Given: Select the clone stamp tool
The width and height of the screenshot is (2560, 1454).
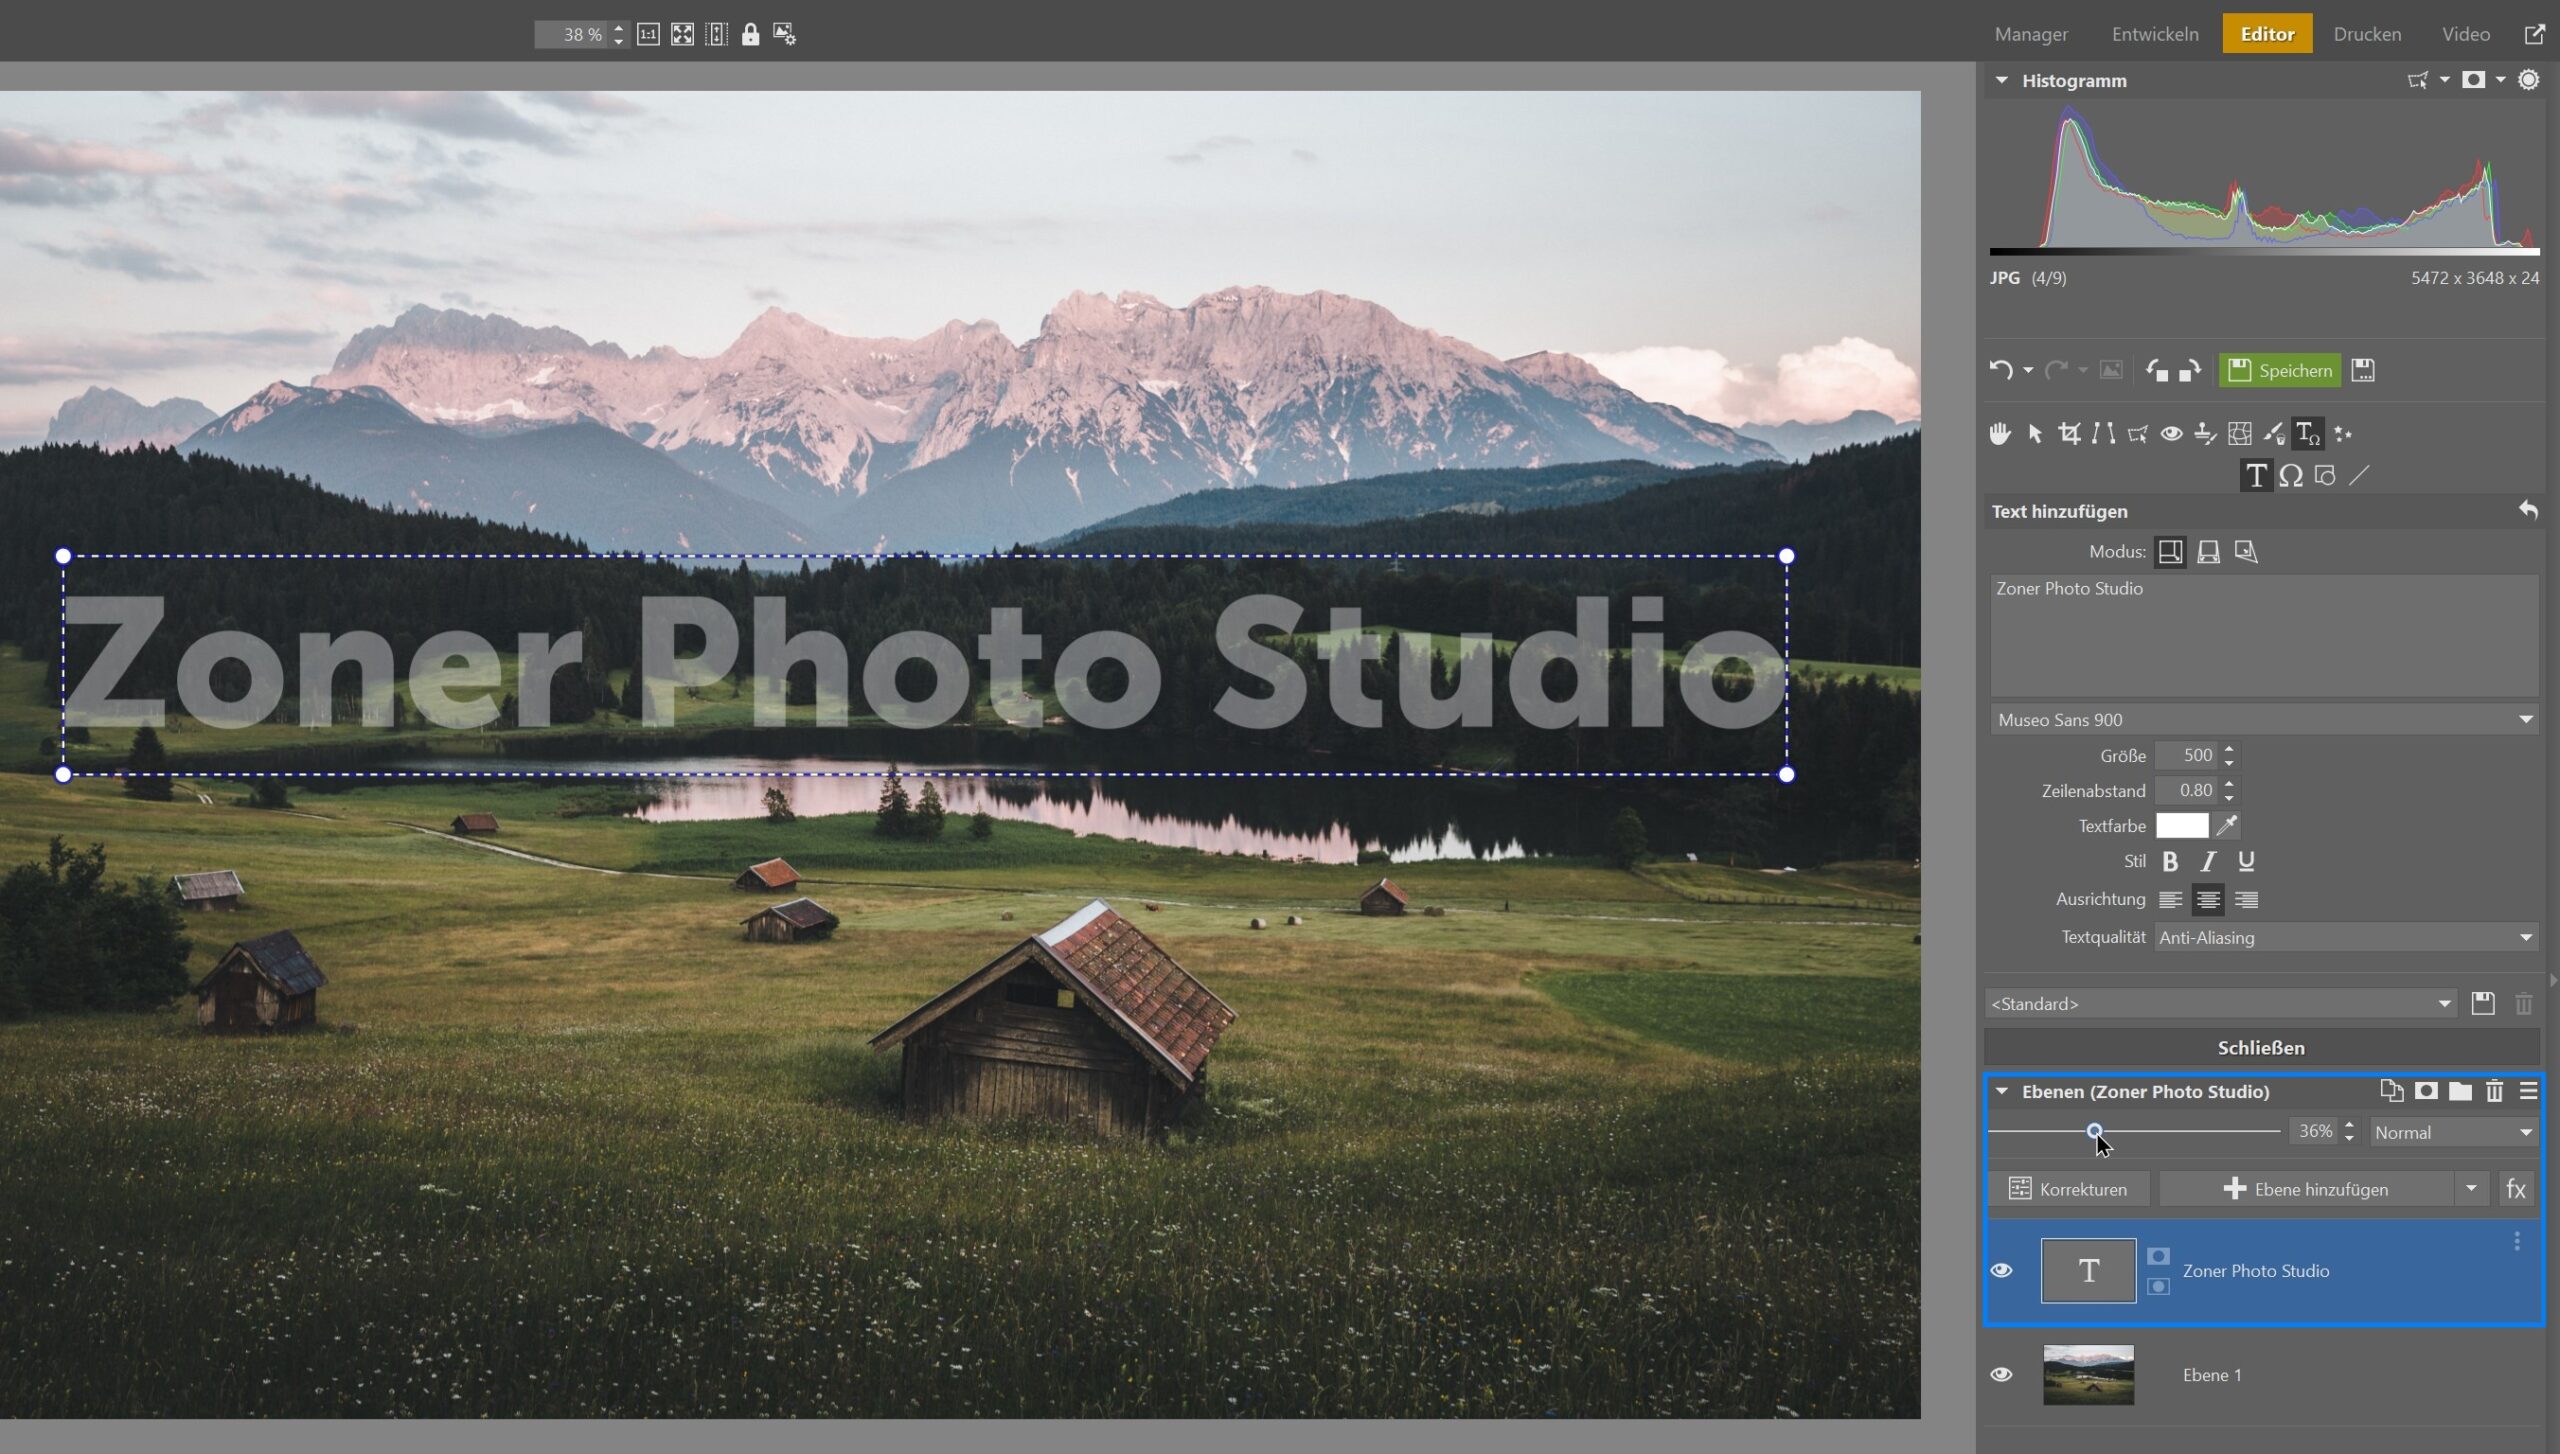Looking at the screenshot, I should tap(2205, 433).
